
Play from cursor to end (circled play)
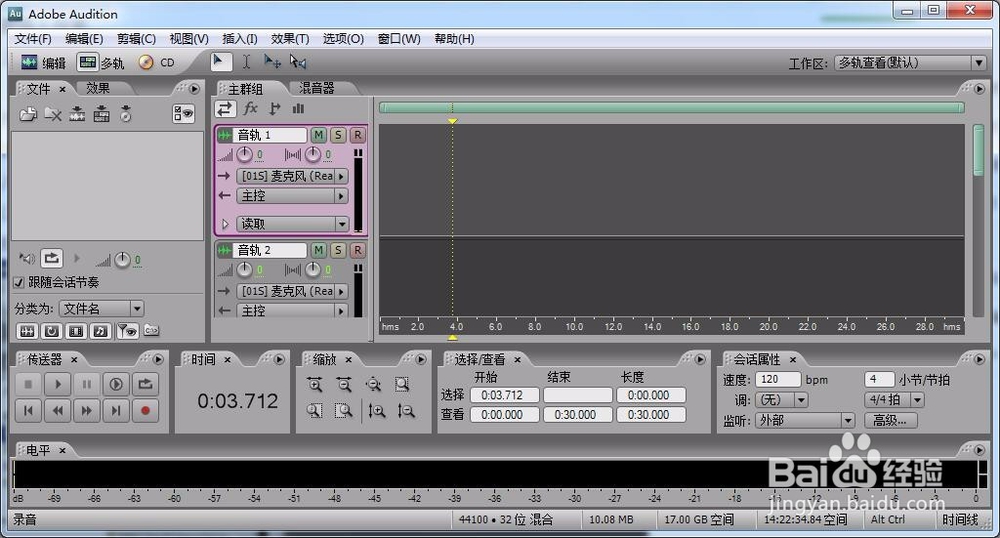116,384
